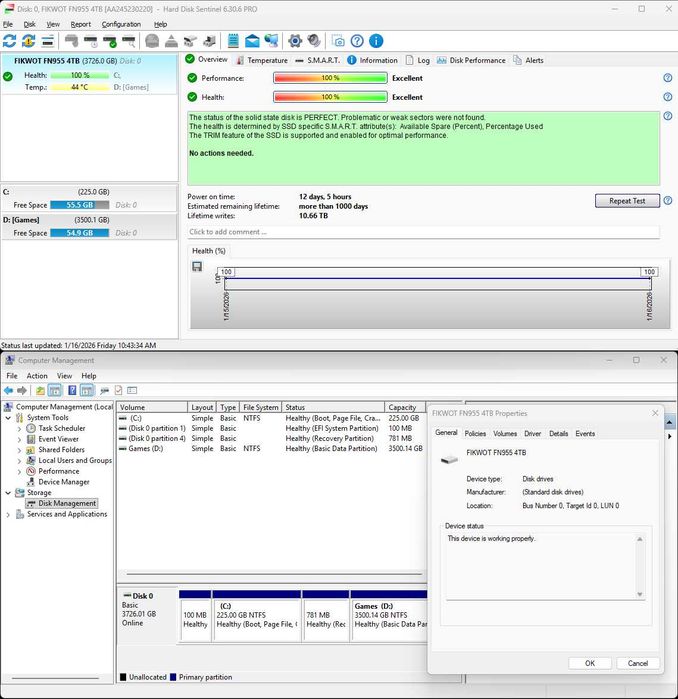Viewport: 678px width, 699px height.
Task: Click the refresh disk status icon in Hard Disk Sentinel
Action: click(9, 41)
